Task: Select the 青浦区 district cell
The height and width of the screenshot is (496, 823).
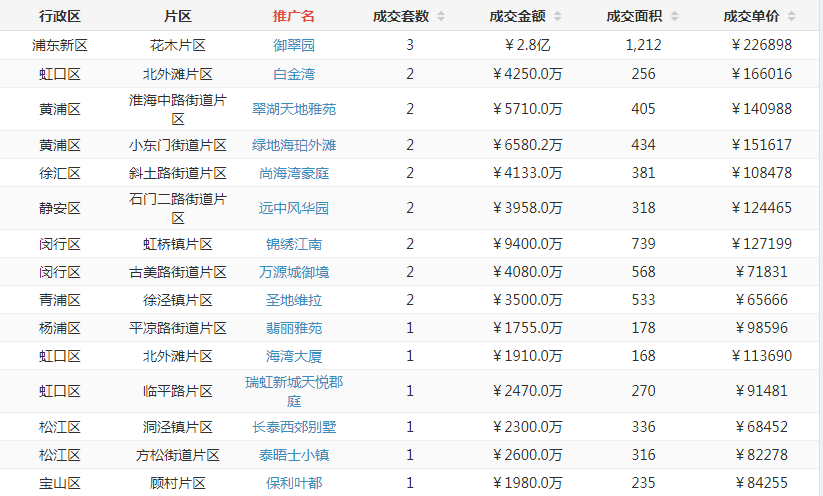Action: [59, 300]
